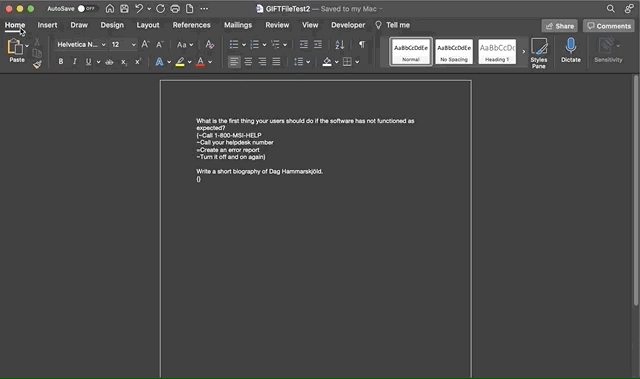Expand bullet list options arrow
The image size is (640, 379).
tap(244, 44)
